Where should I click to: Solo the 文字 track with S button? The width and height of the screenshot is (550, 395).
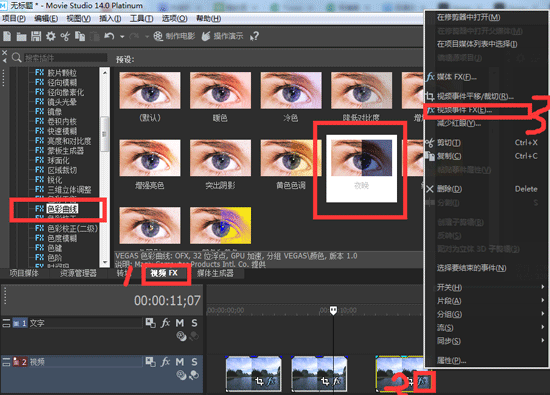194,323
